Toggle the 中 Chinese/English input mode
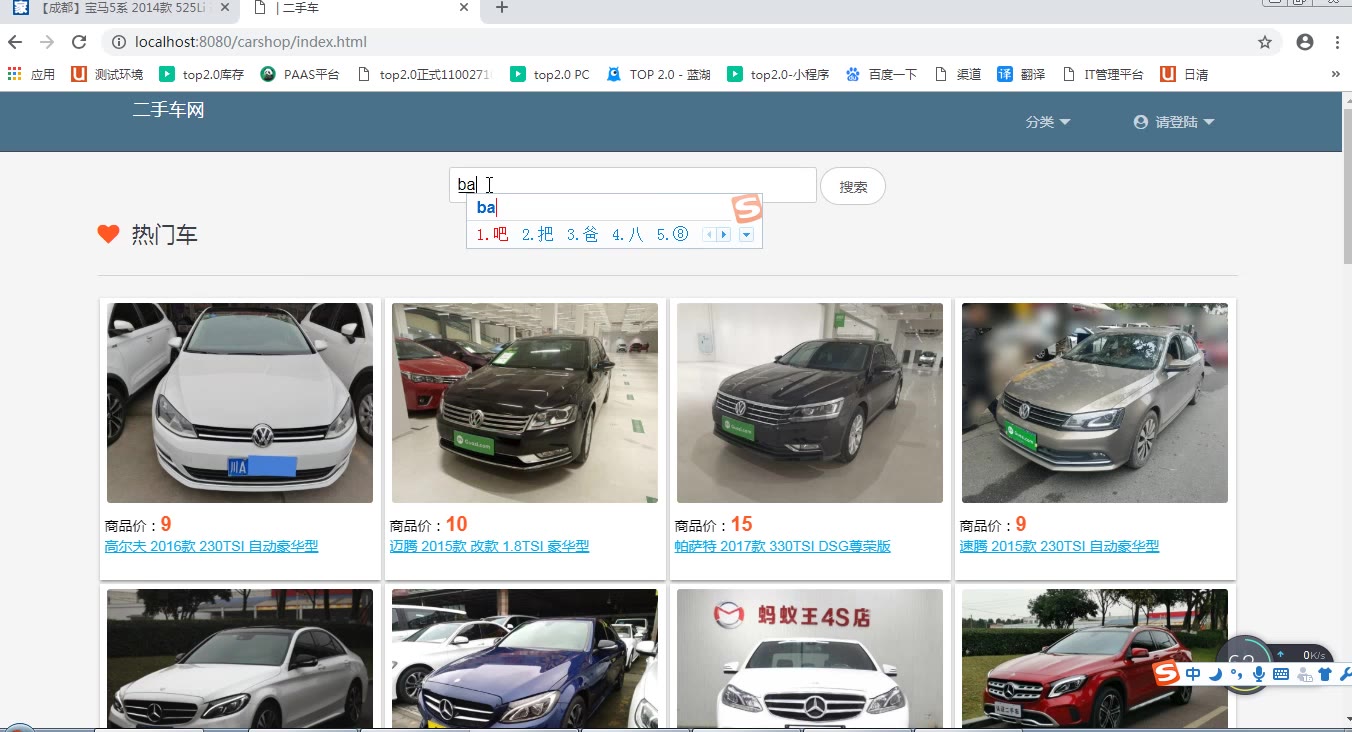 click(1193, 674)
